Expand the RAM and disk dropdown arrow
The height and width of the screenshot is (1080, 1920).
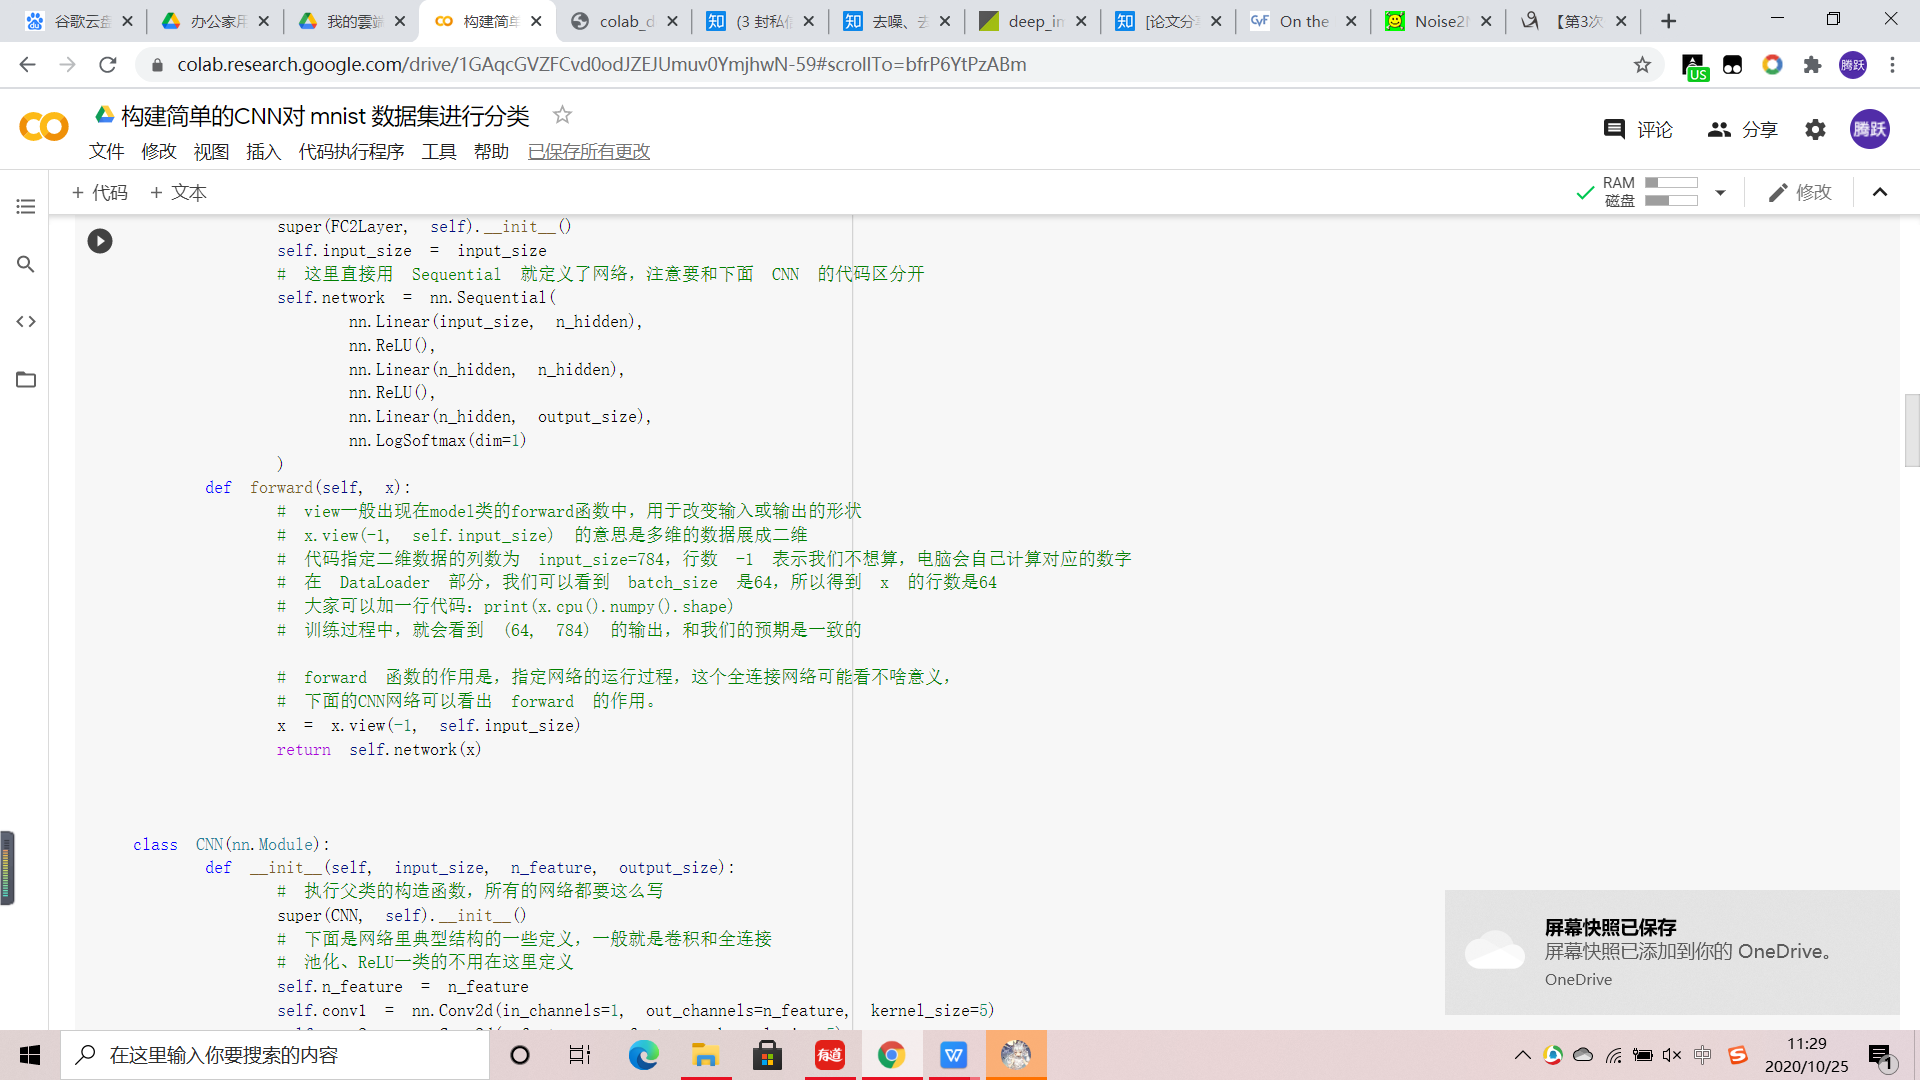point(1720,192)
